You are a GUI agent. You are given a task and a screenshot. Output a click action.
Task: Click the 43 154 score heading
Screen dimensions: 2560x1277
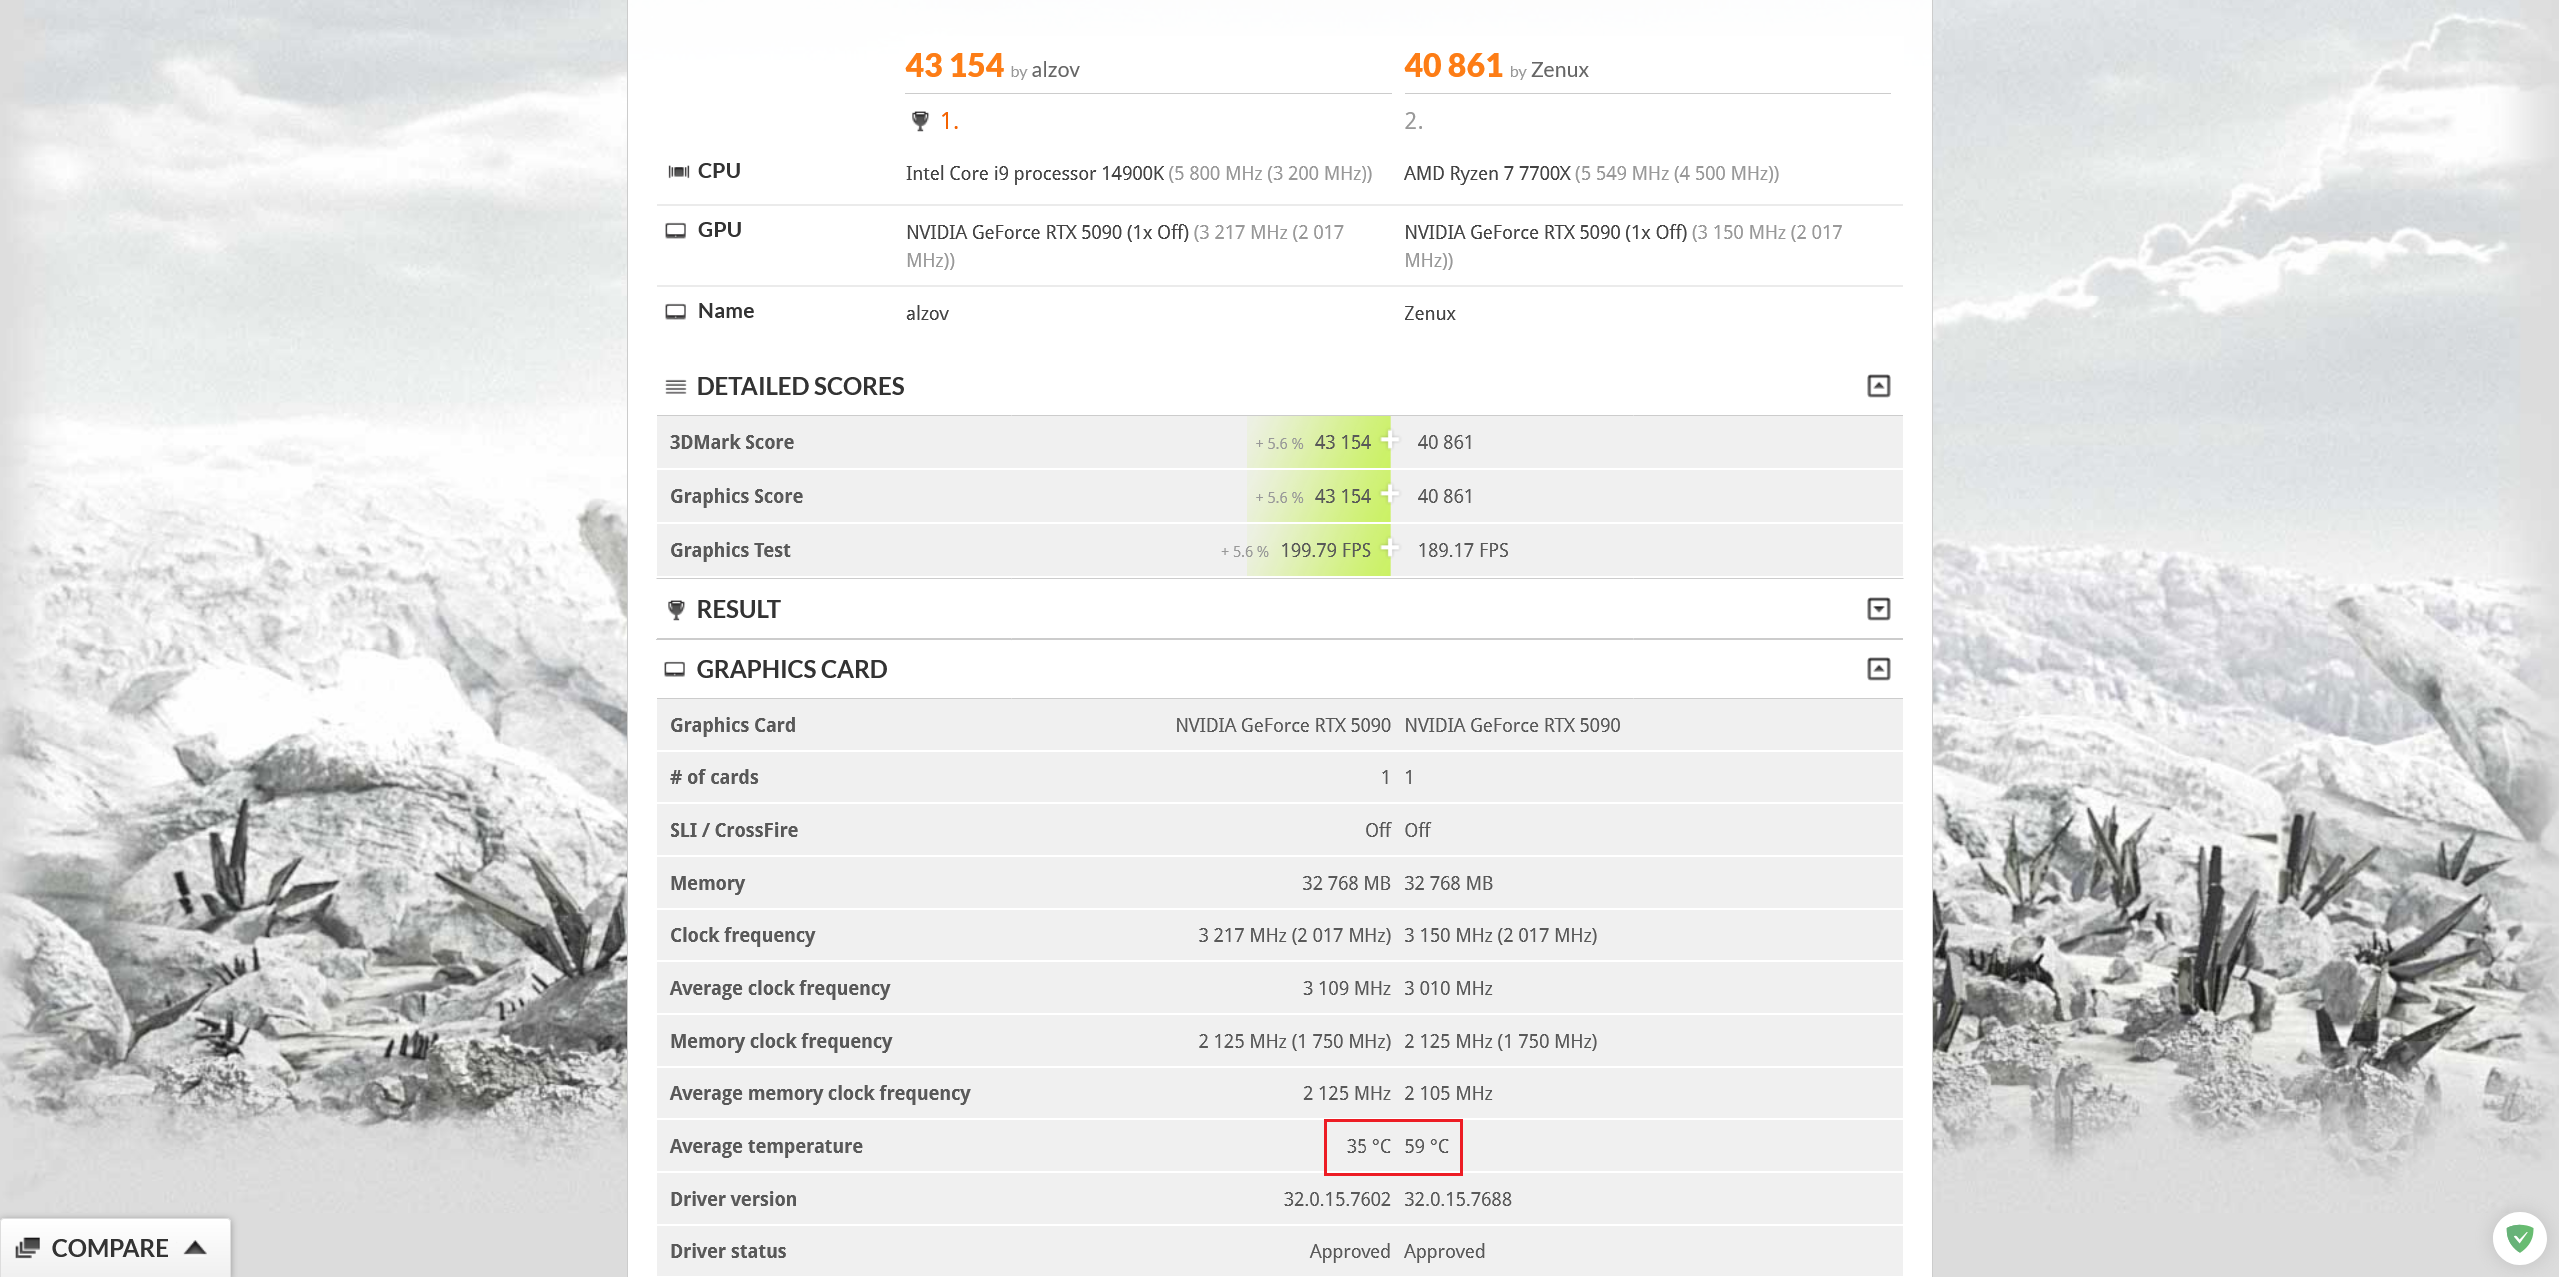[x=954, y=66]
